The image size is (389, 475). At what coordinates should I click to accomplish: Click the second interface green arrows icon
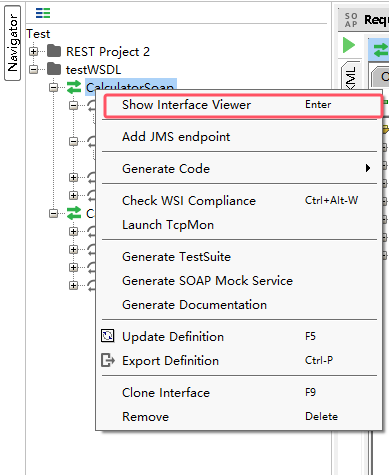click(x=74, y=213)
